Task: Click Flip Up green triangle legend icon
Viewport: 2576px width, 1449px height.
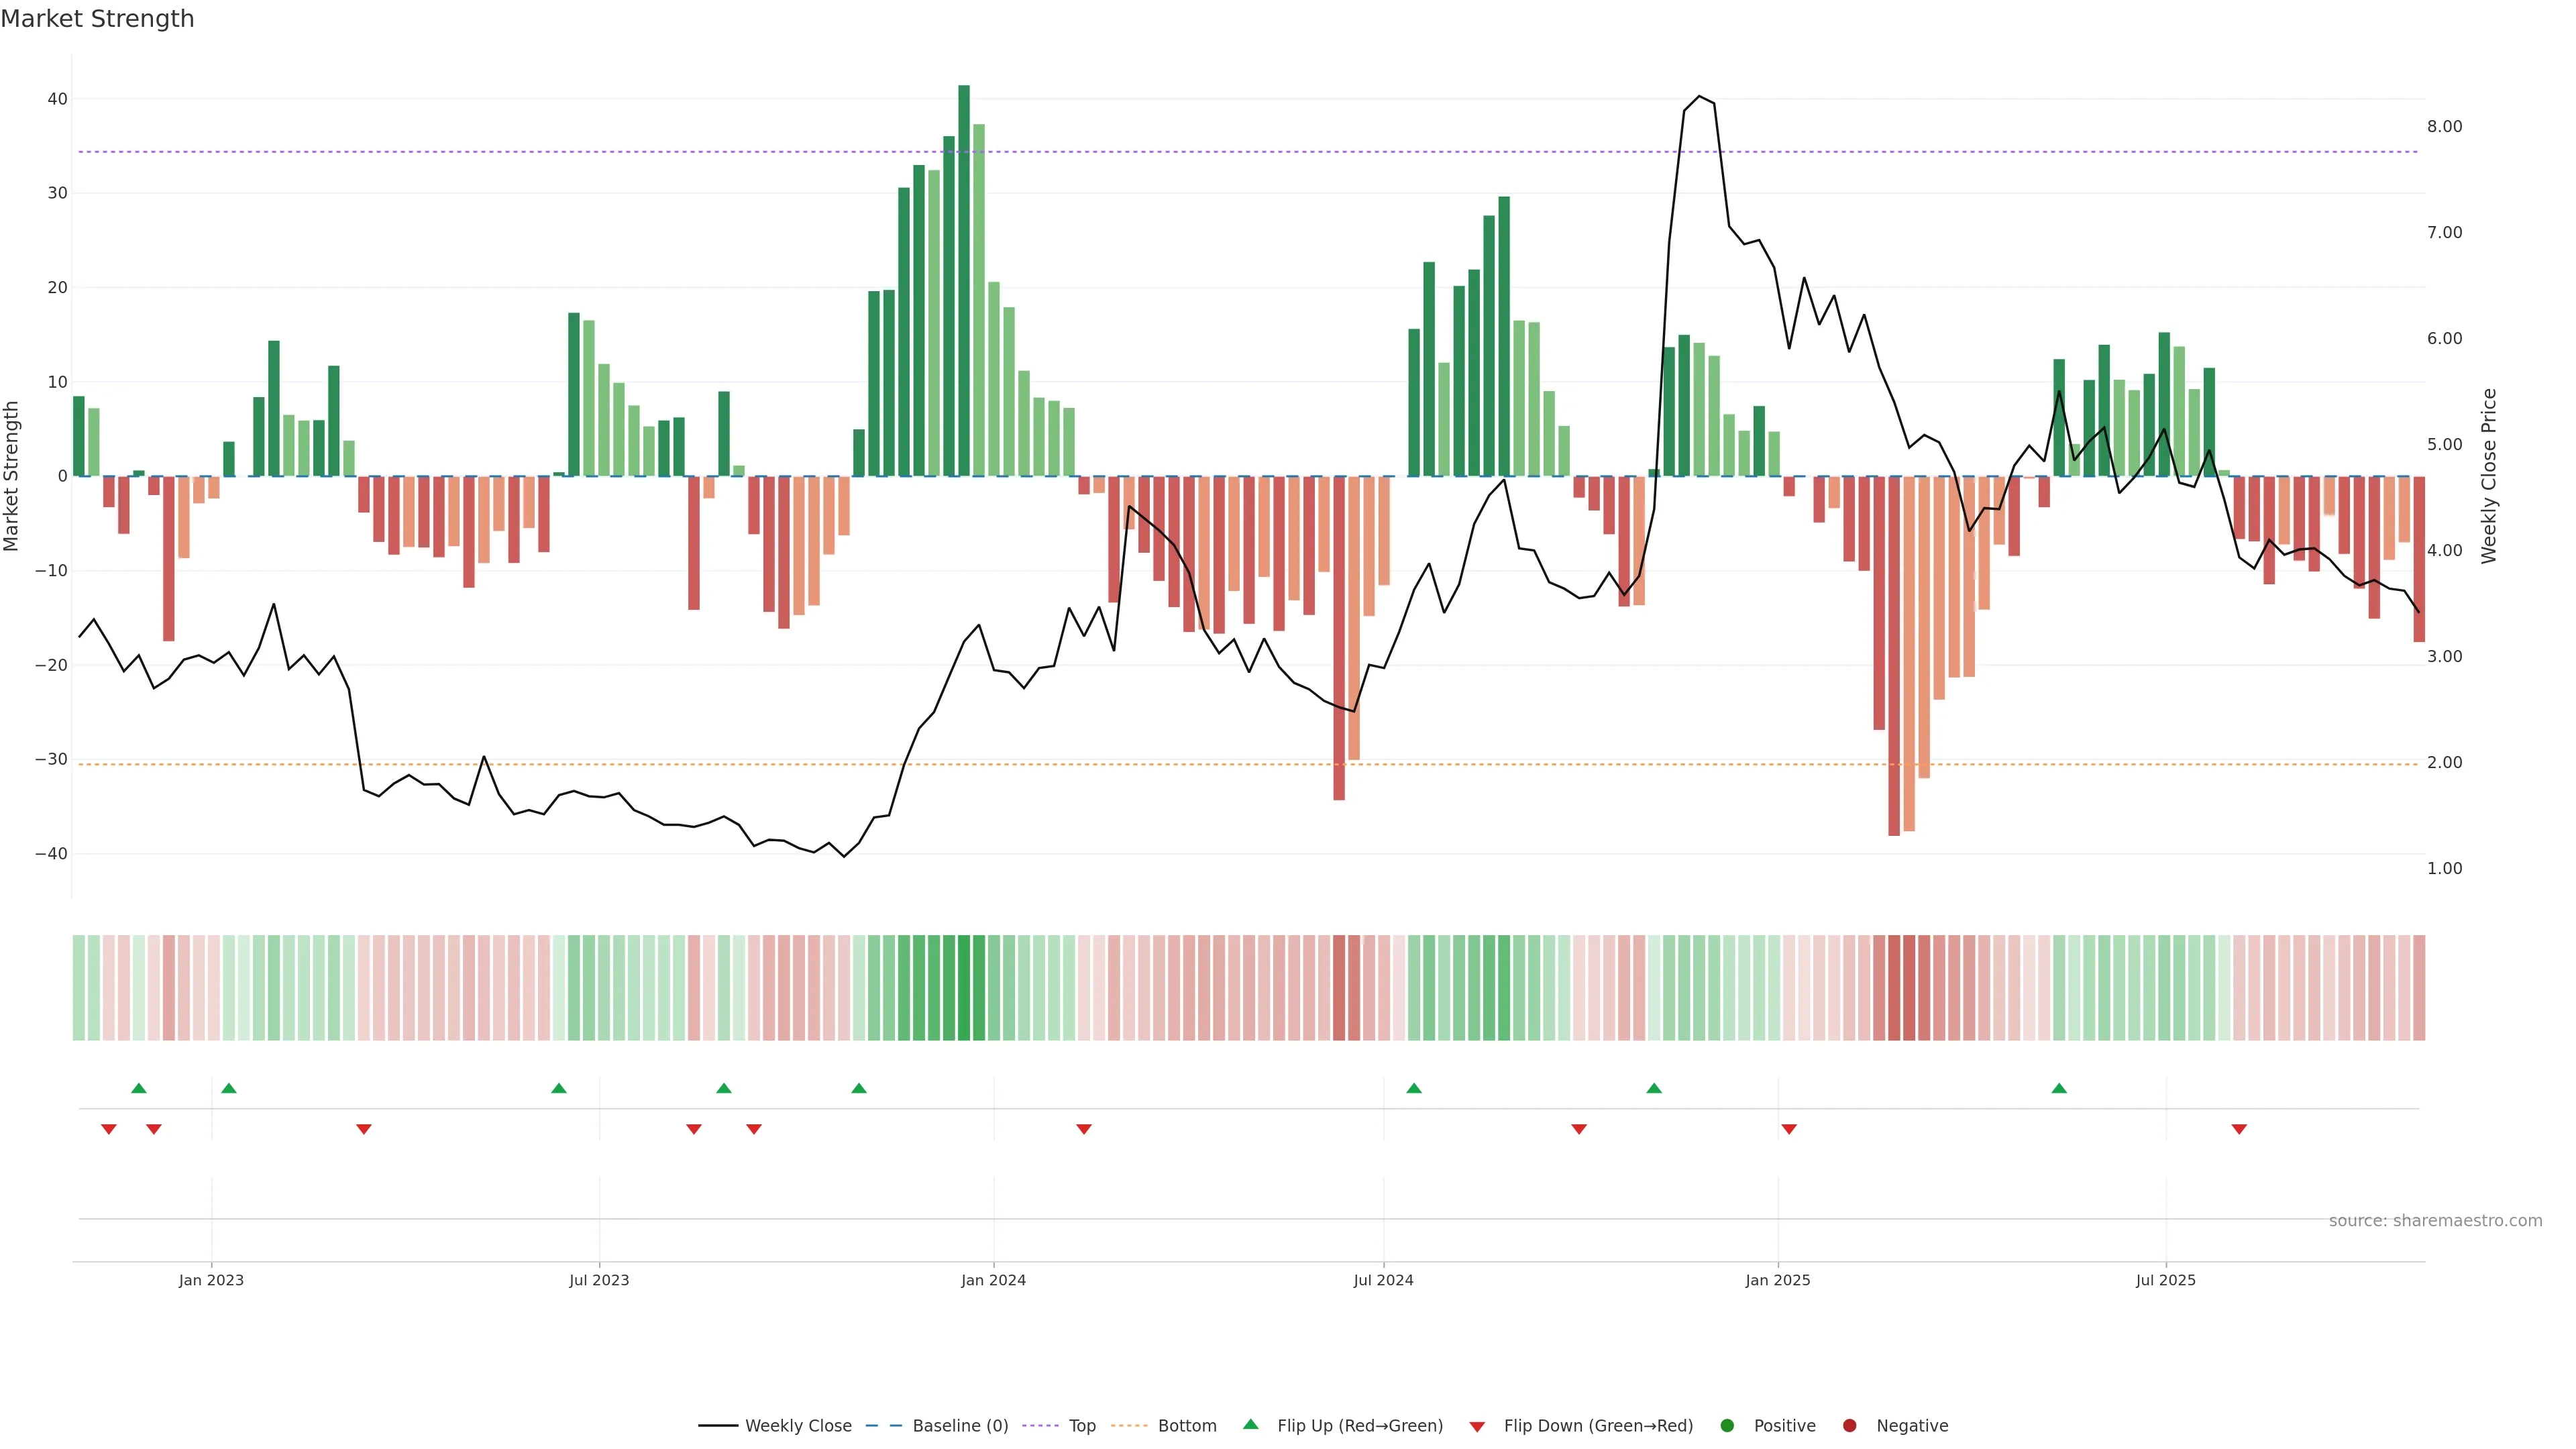Action: point(1250,1425)
